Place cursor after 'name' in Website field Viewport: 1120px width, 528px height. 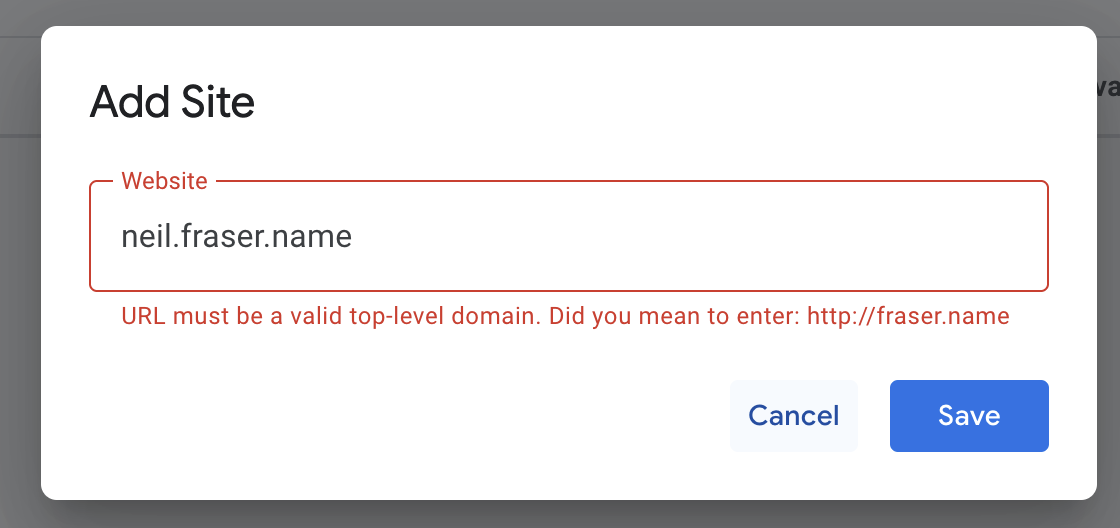pos(353,236)
